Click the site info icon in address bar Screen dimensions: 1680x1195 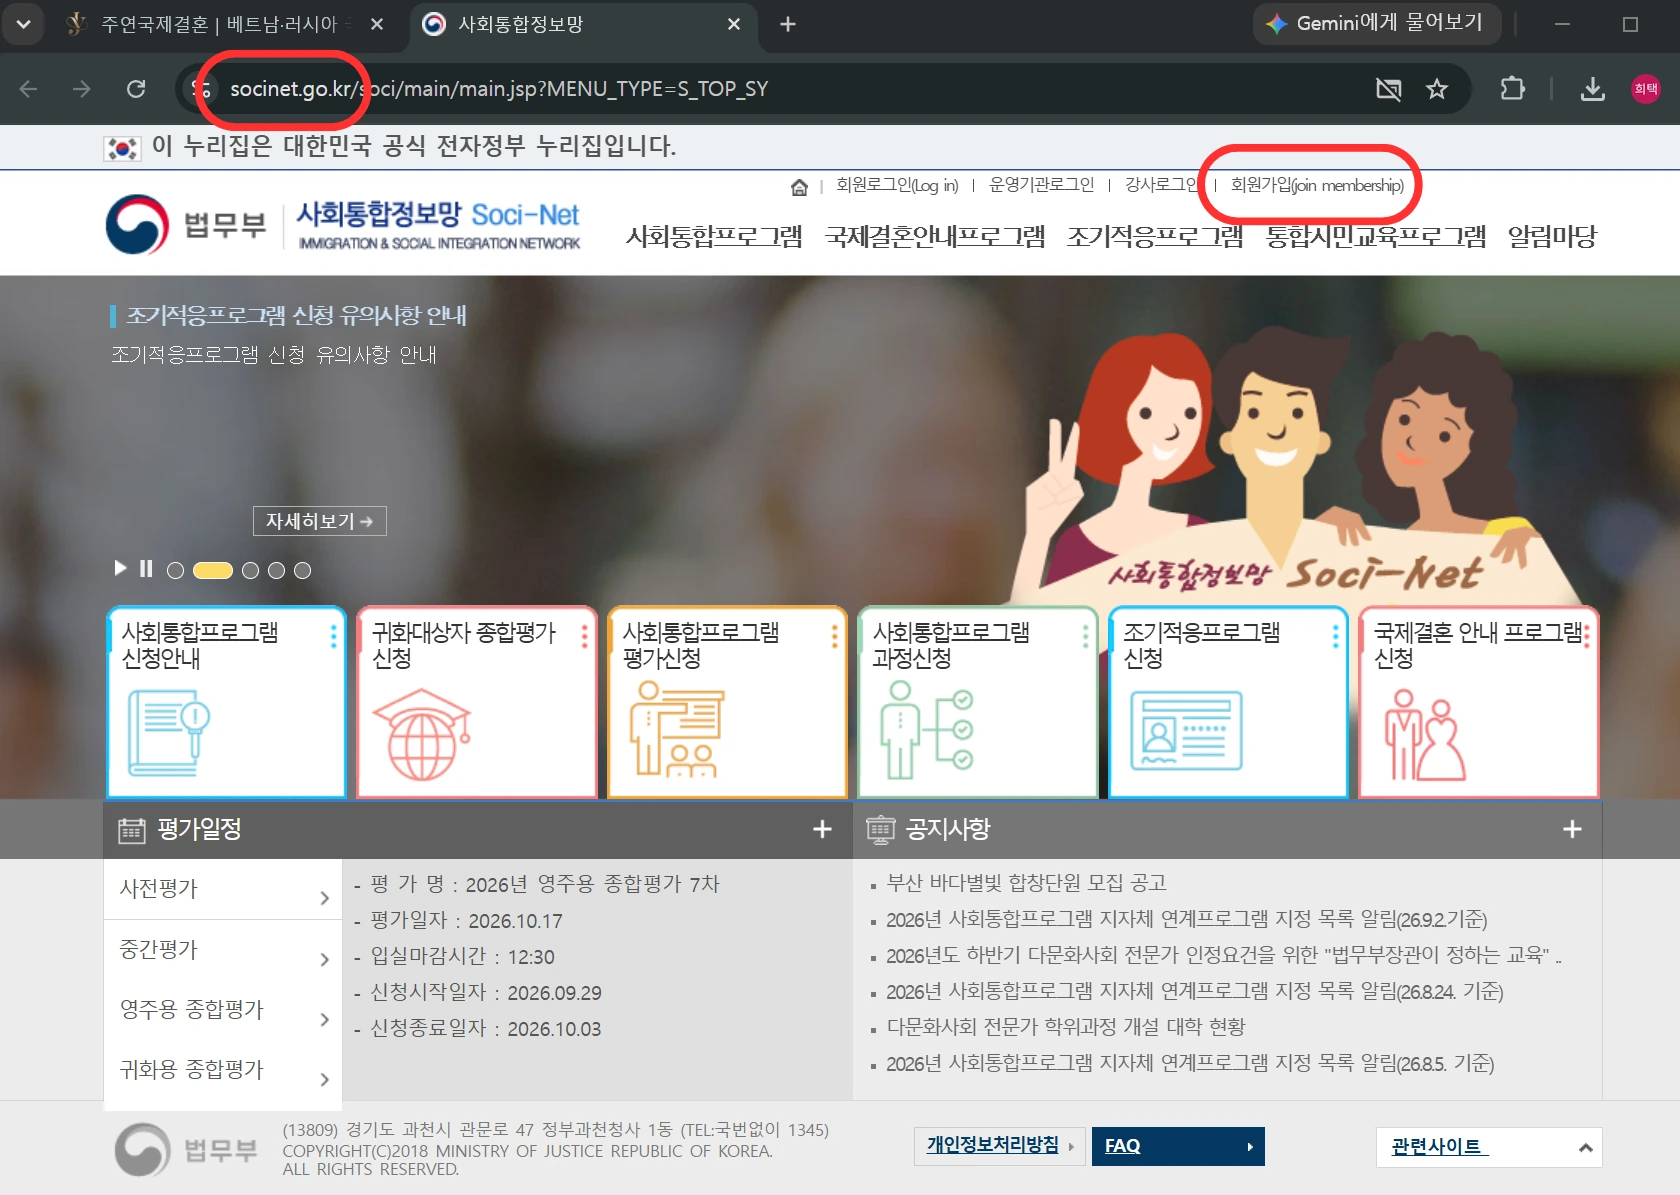pos(200,89)
